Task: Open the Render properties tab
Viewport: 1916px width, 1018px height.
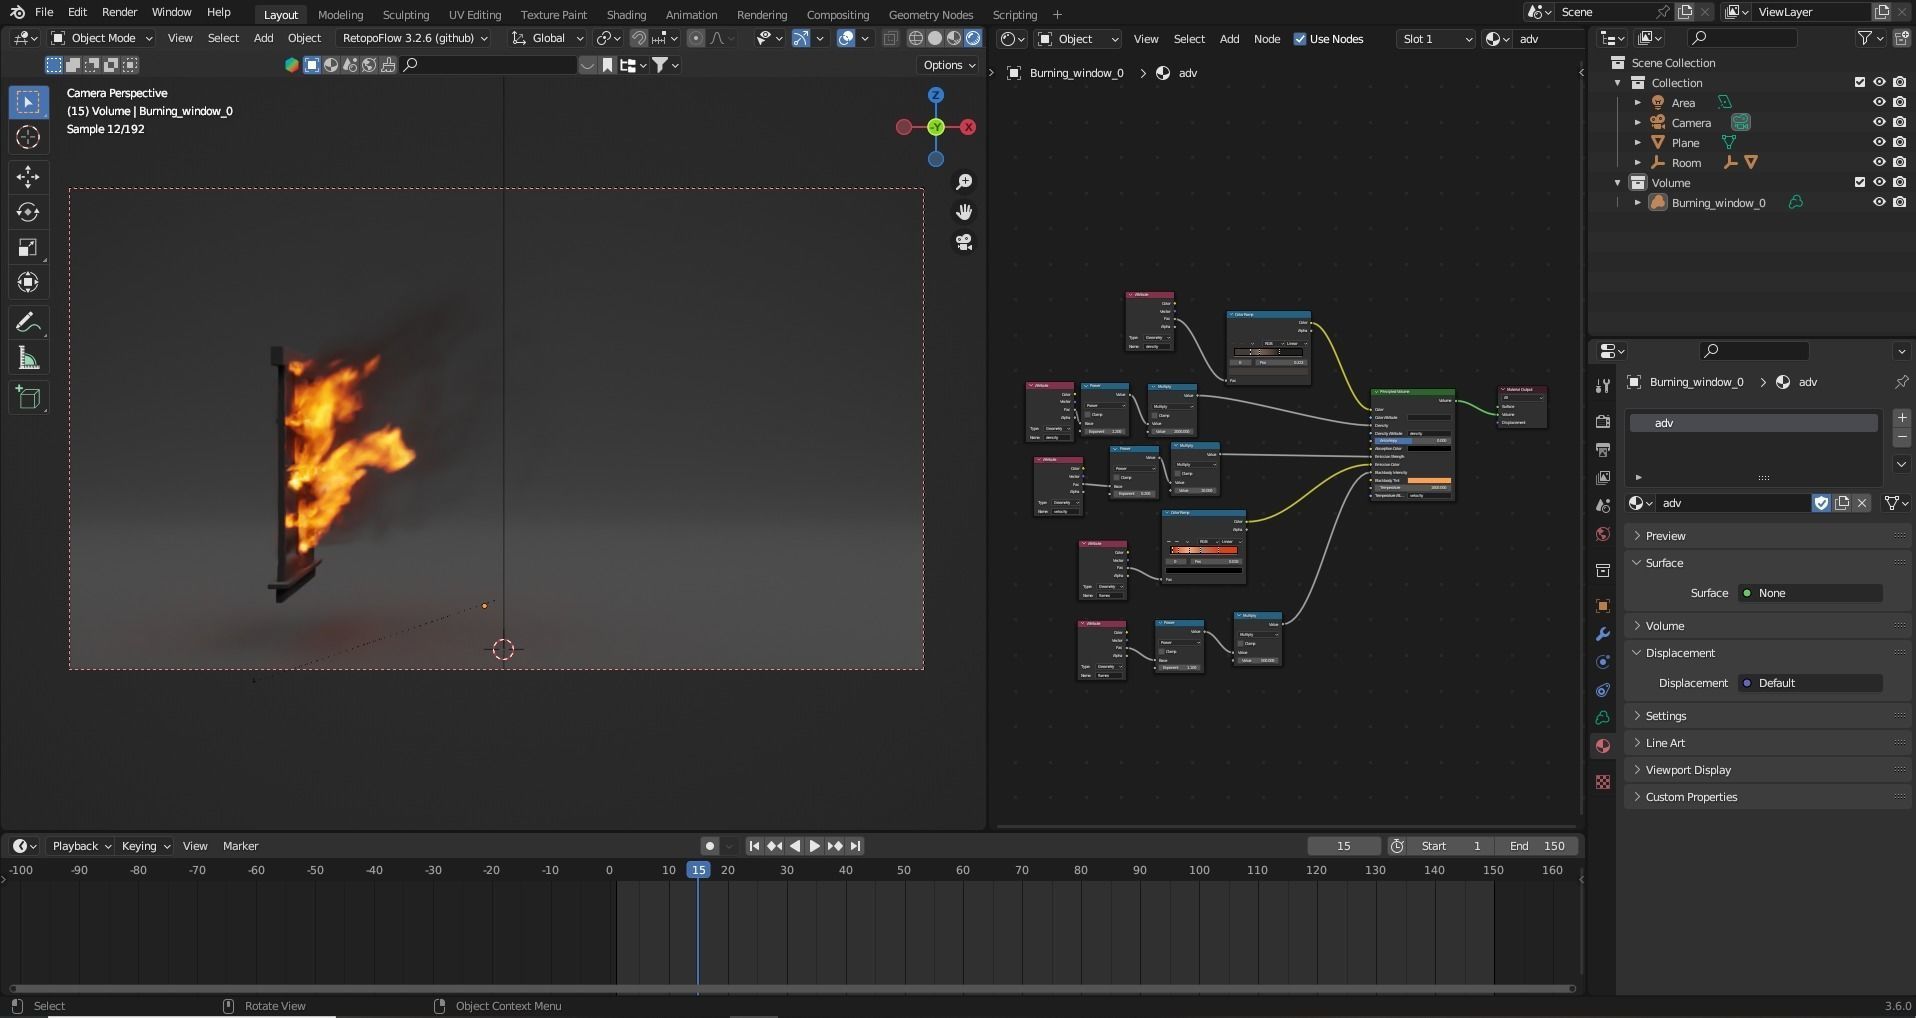Action: coord(1603,421)
